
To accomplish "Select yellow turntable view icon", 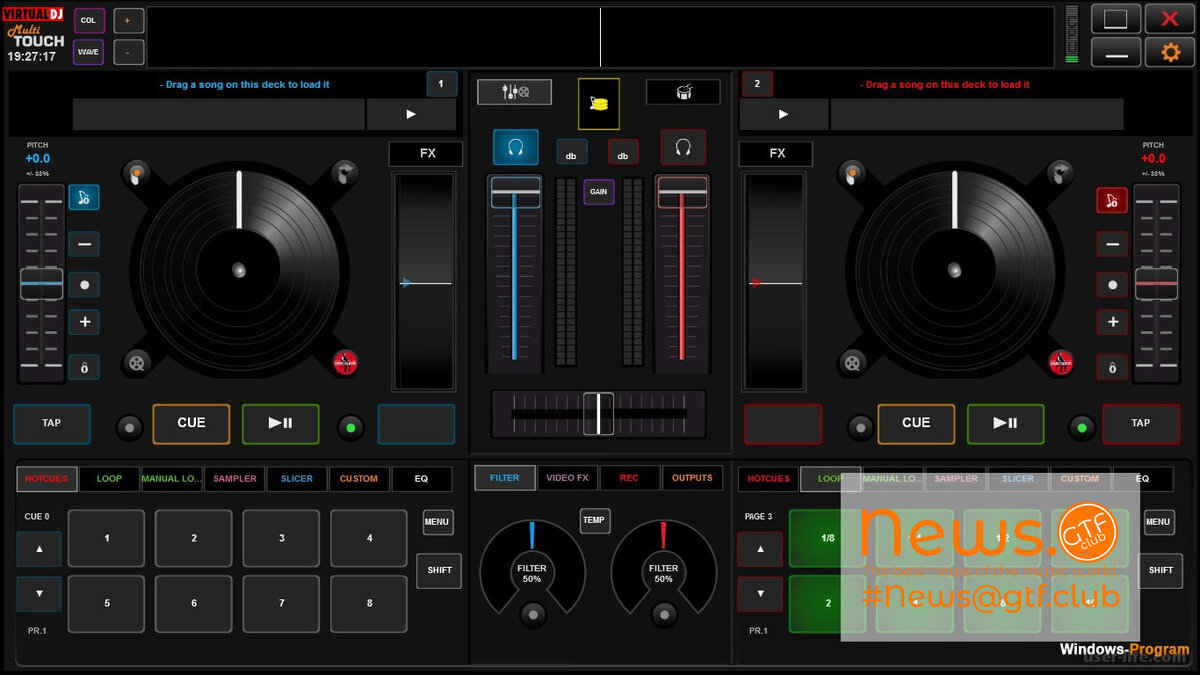I will coord(599,104).
